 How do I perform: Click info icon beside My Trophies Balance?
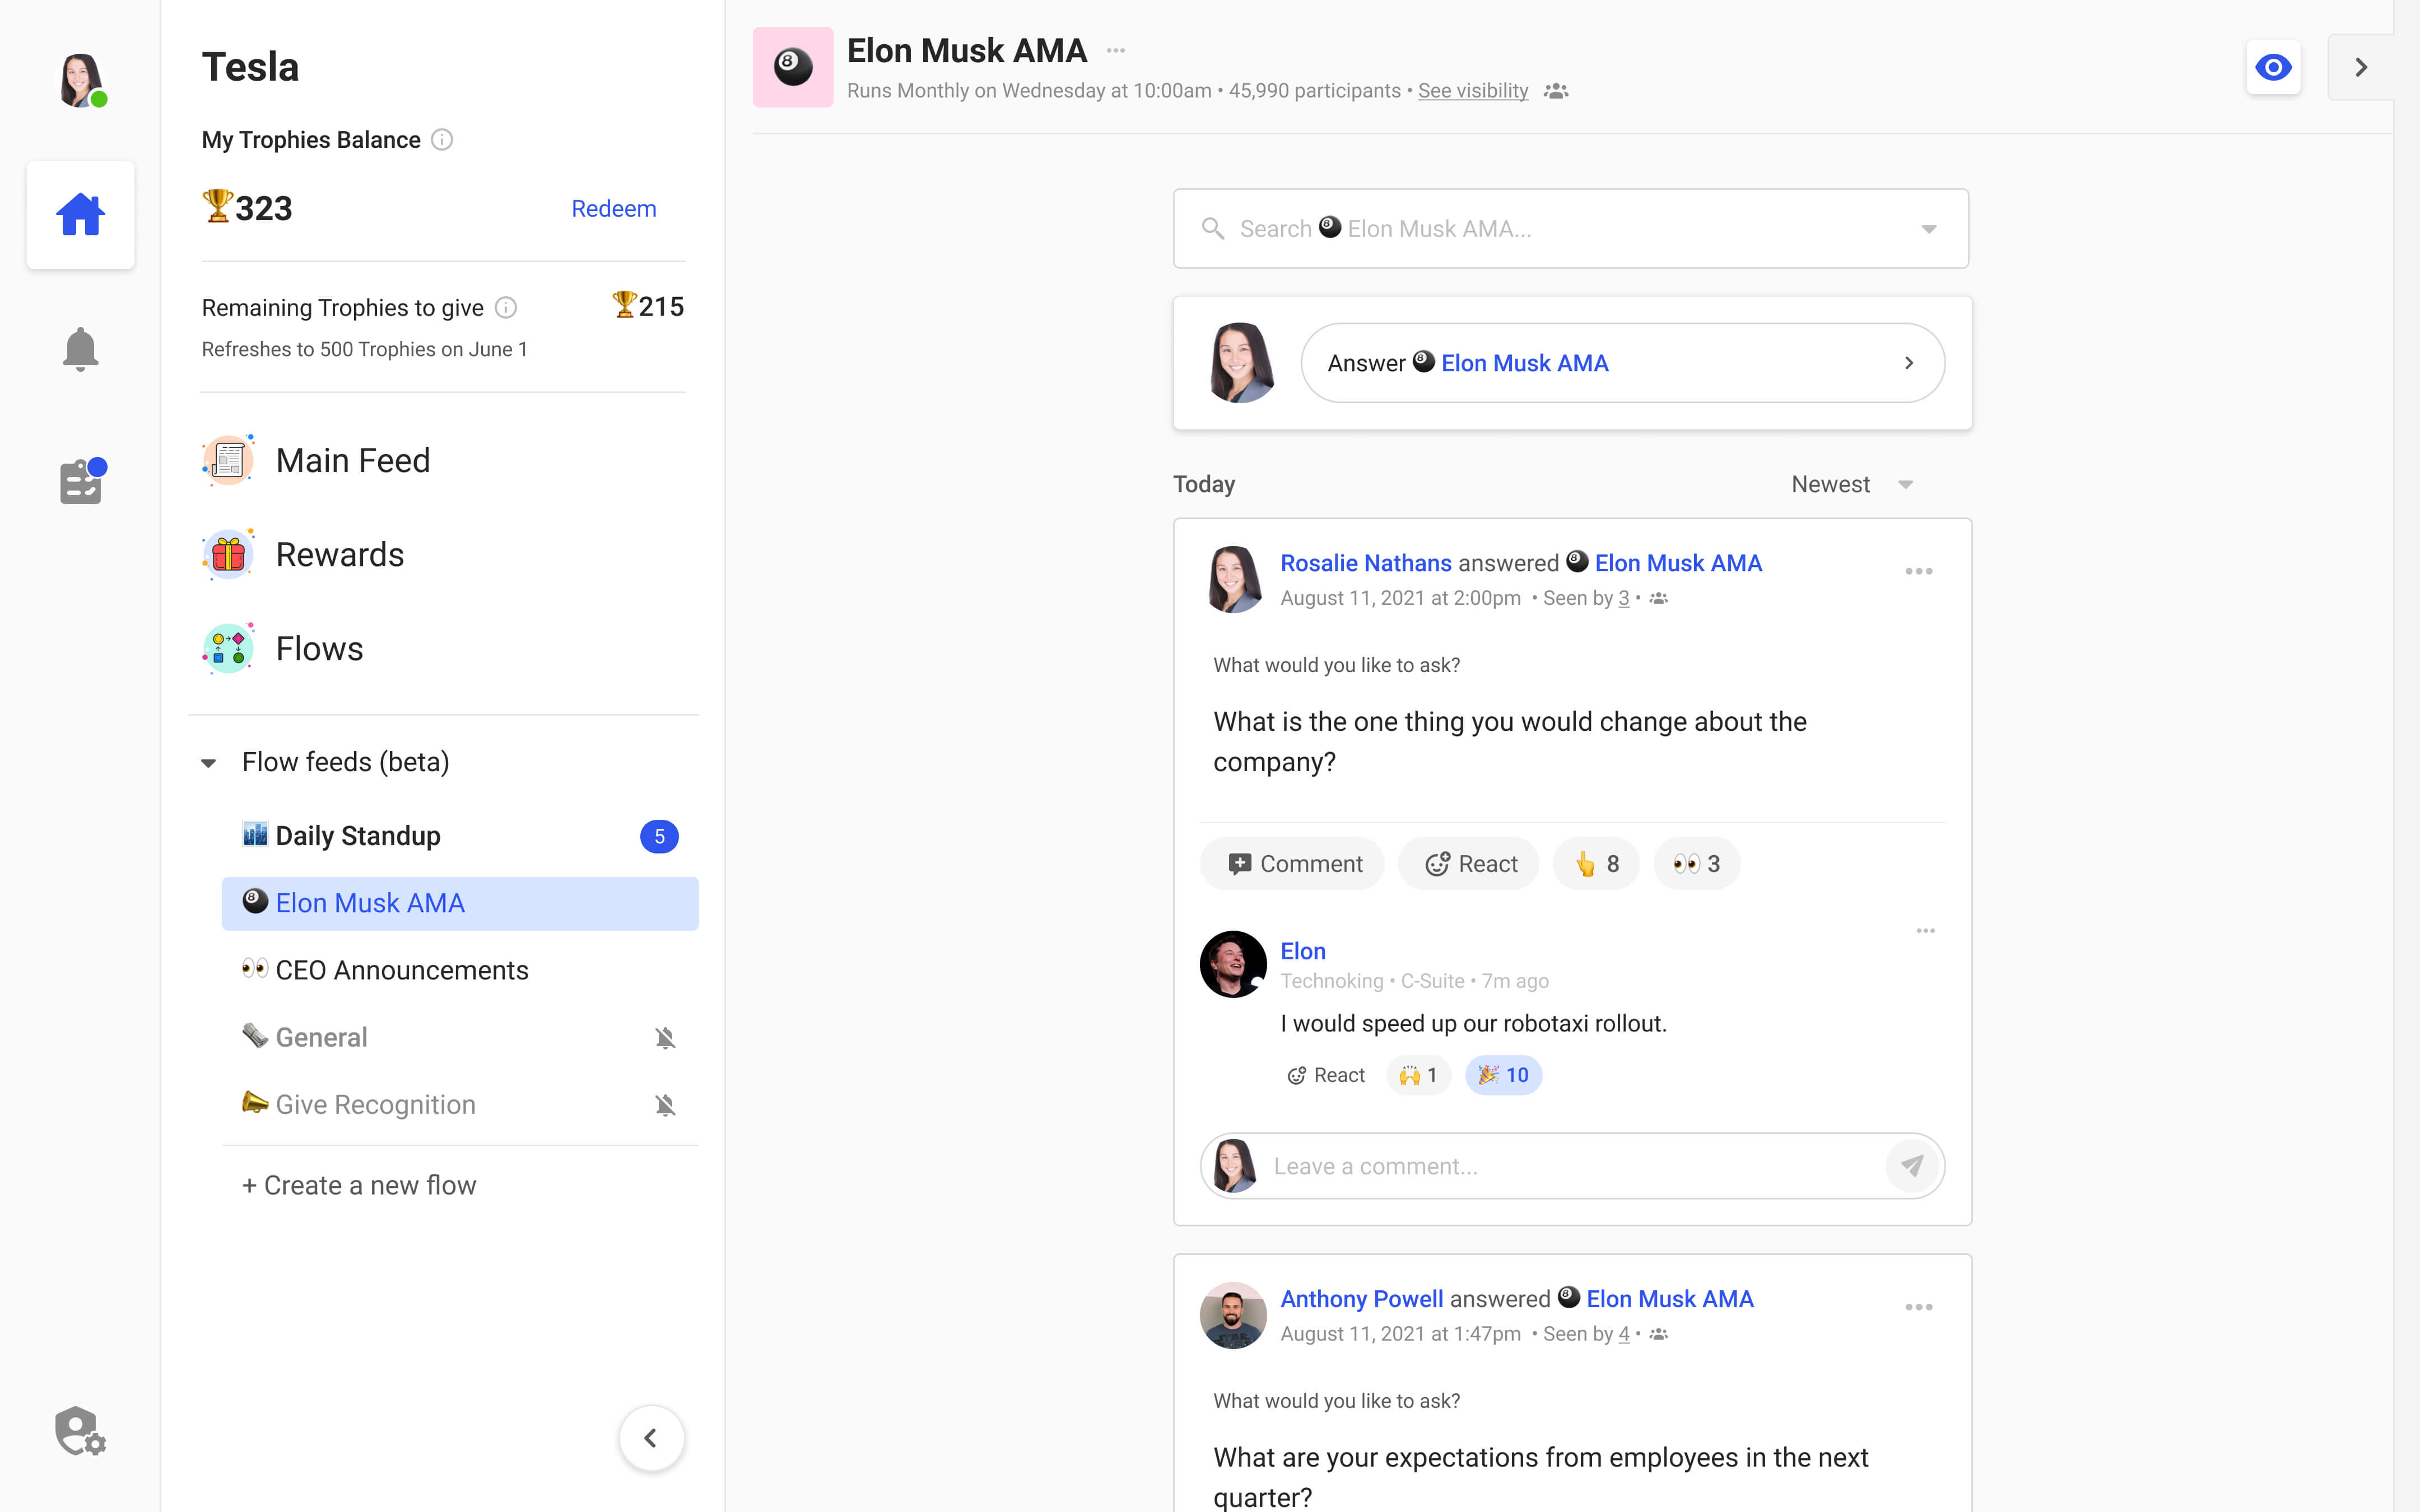click(x=442, y=140)
